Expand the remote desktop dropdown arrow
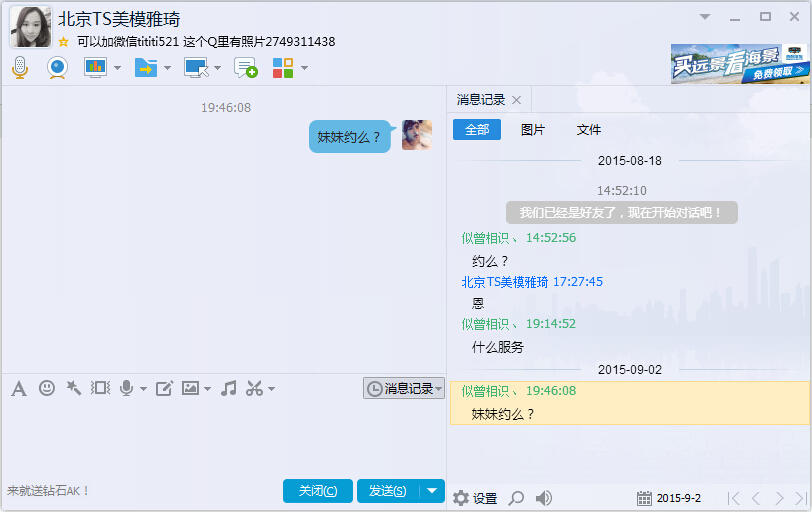Viewport: 812px width, 512px height. 218,68
